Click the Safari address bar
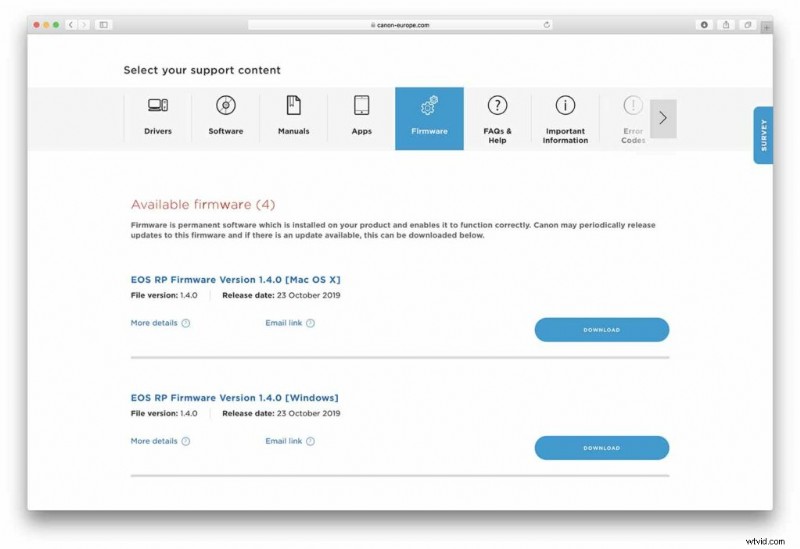This screenshot has height=549, width=800. click(x=400, y=24)
